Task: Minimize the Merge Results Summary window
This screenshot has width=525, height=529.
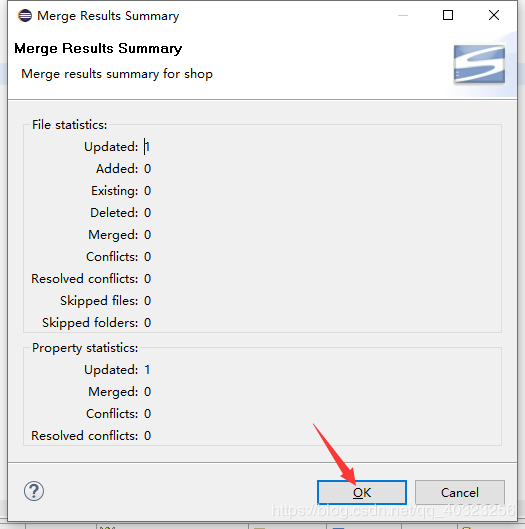Action: click(403, 15)
